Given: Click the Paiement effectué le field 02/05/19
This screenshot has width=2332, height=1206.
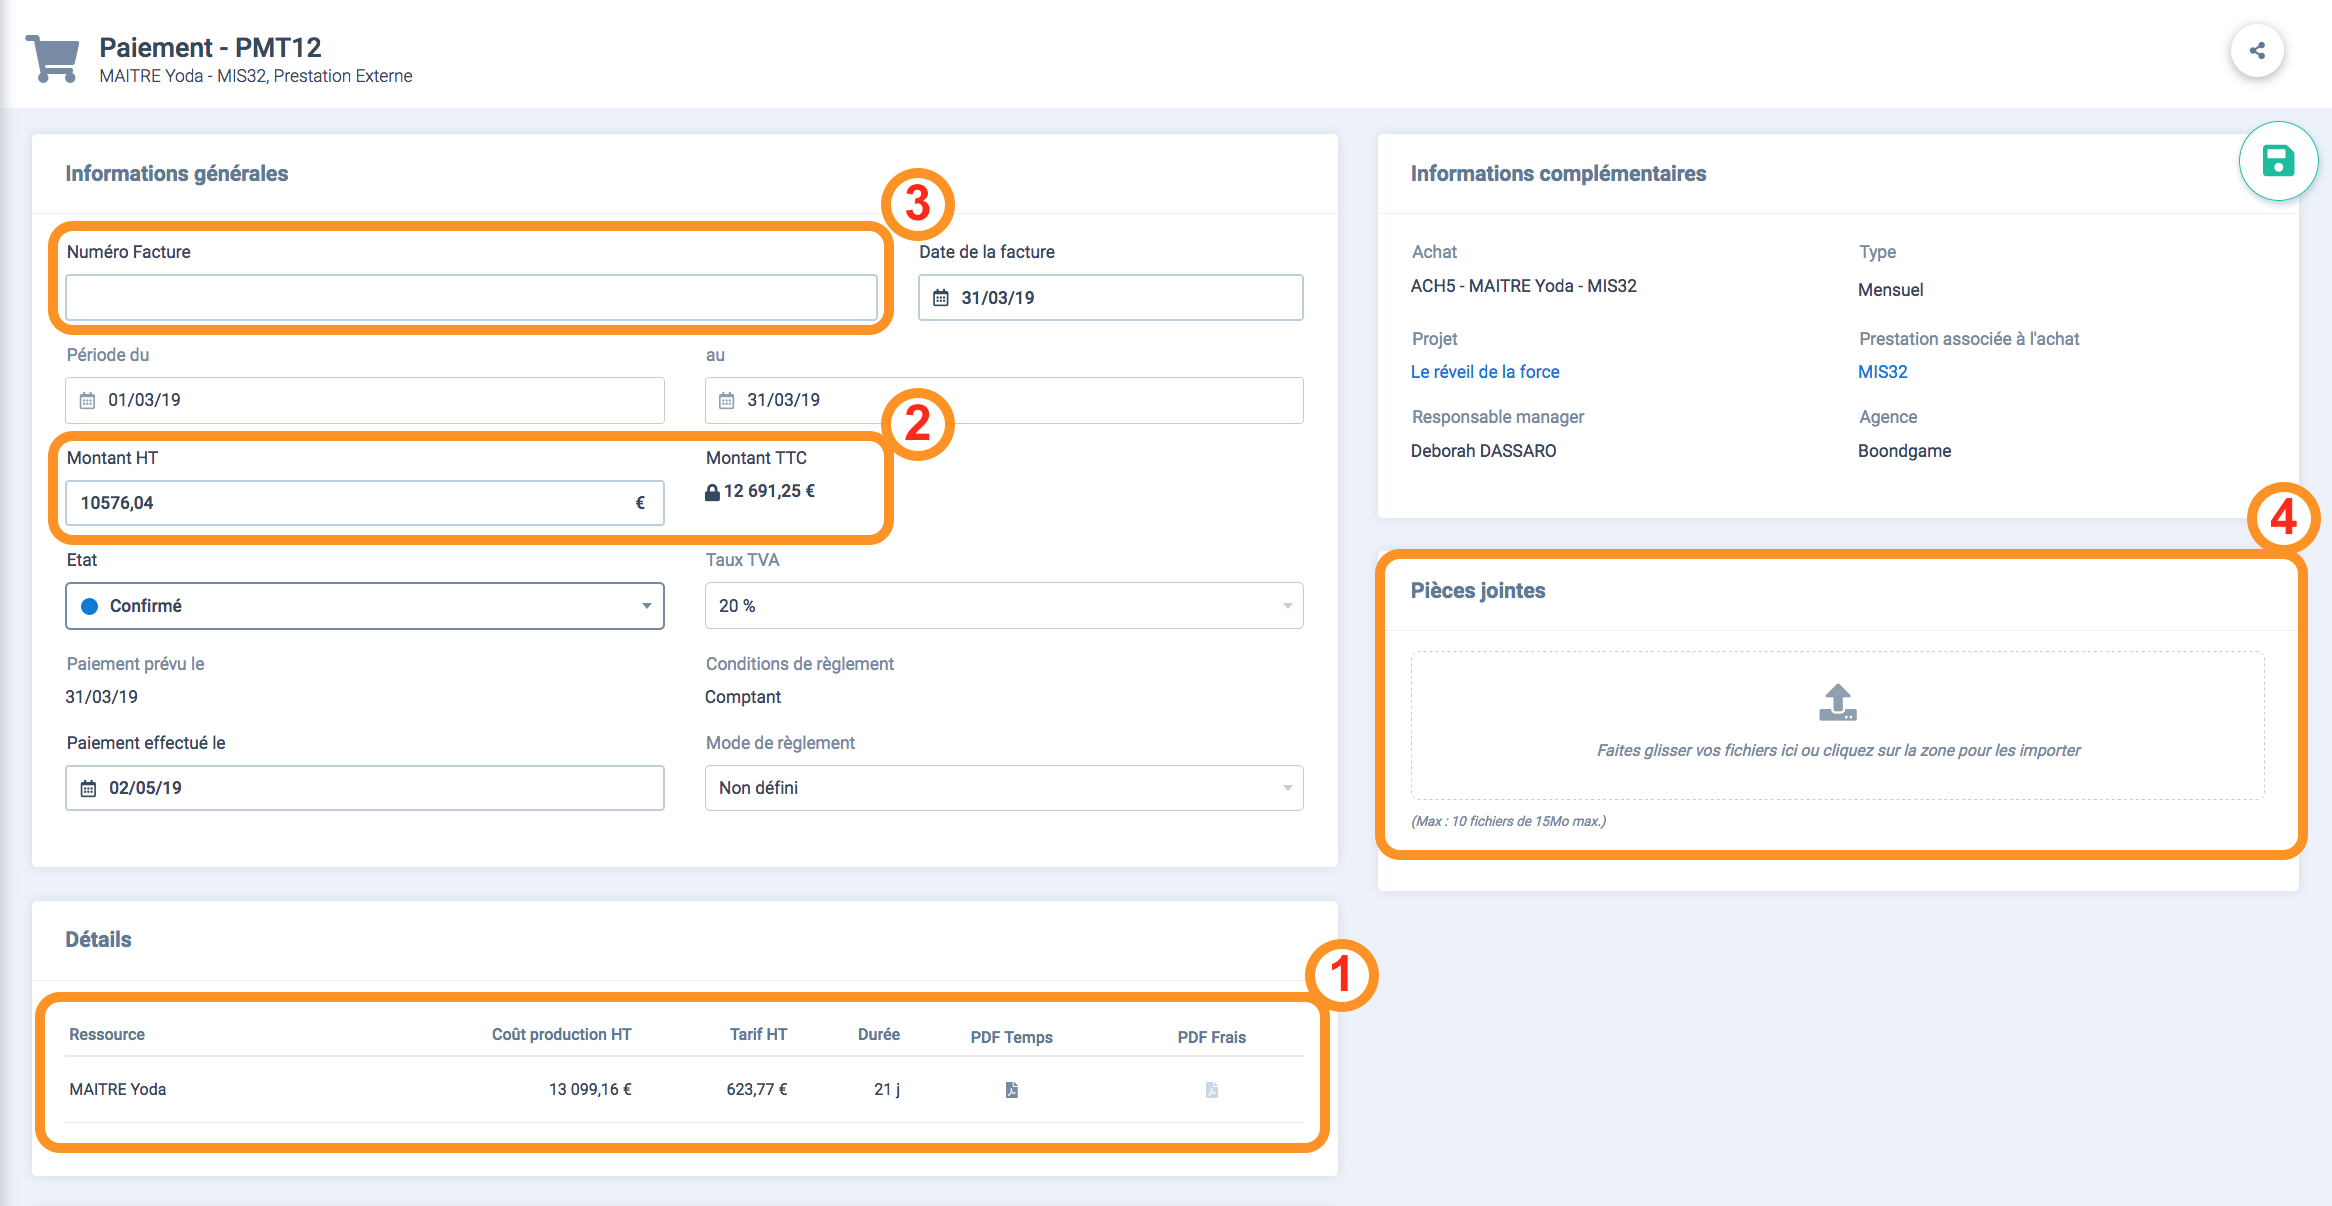Looking at the screenshot, I should [x=365, y=788].
